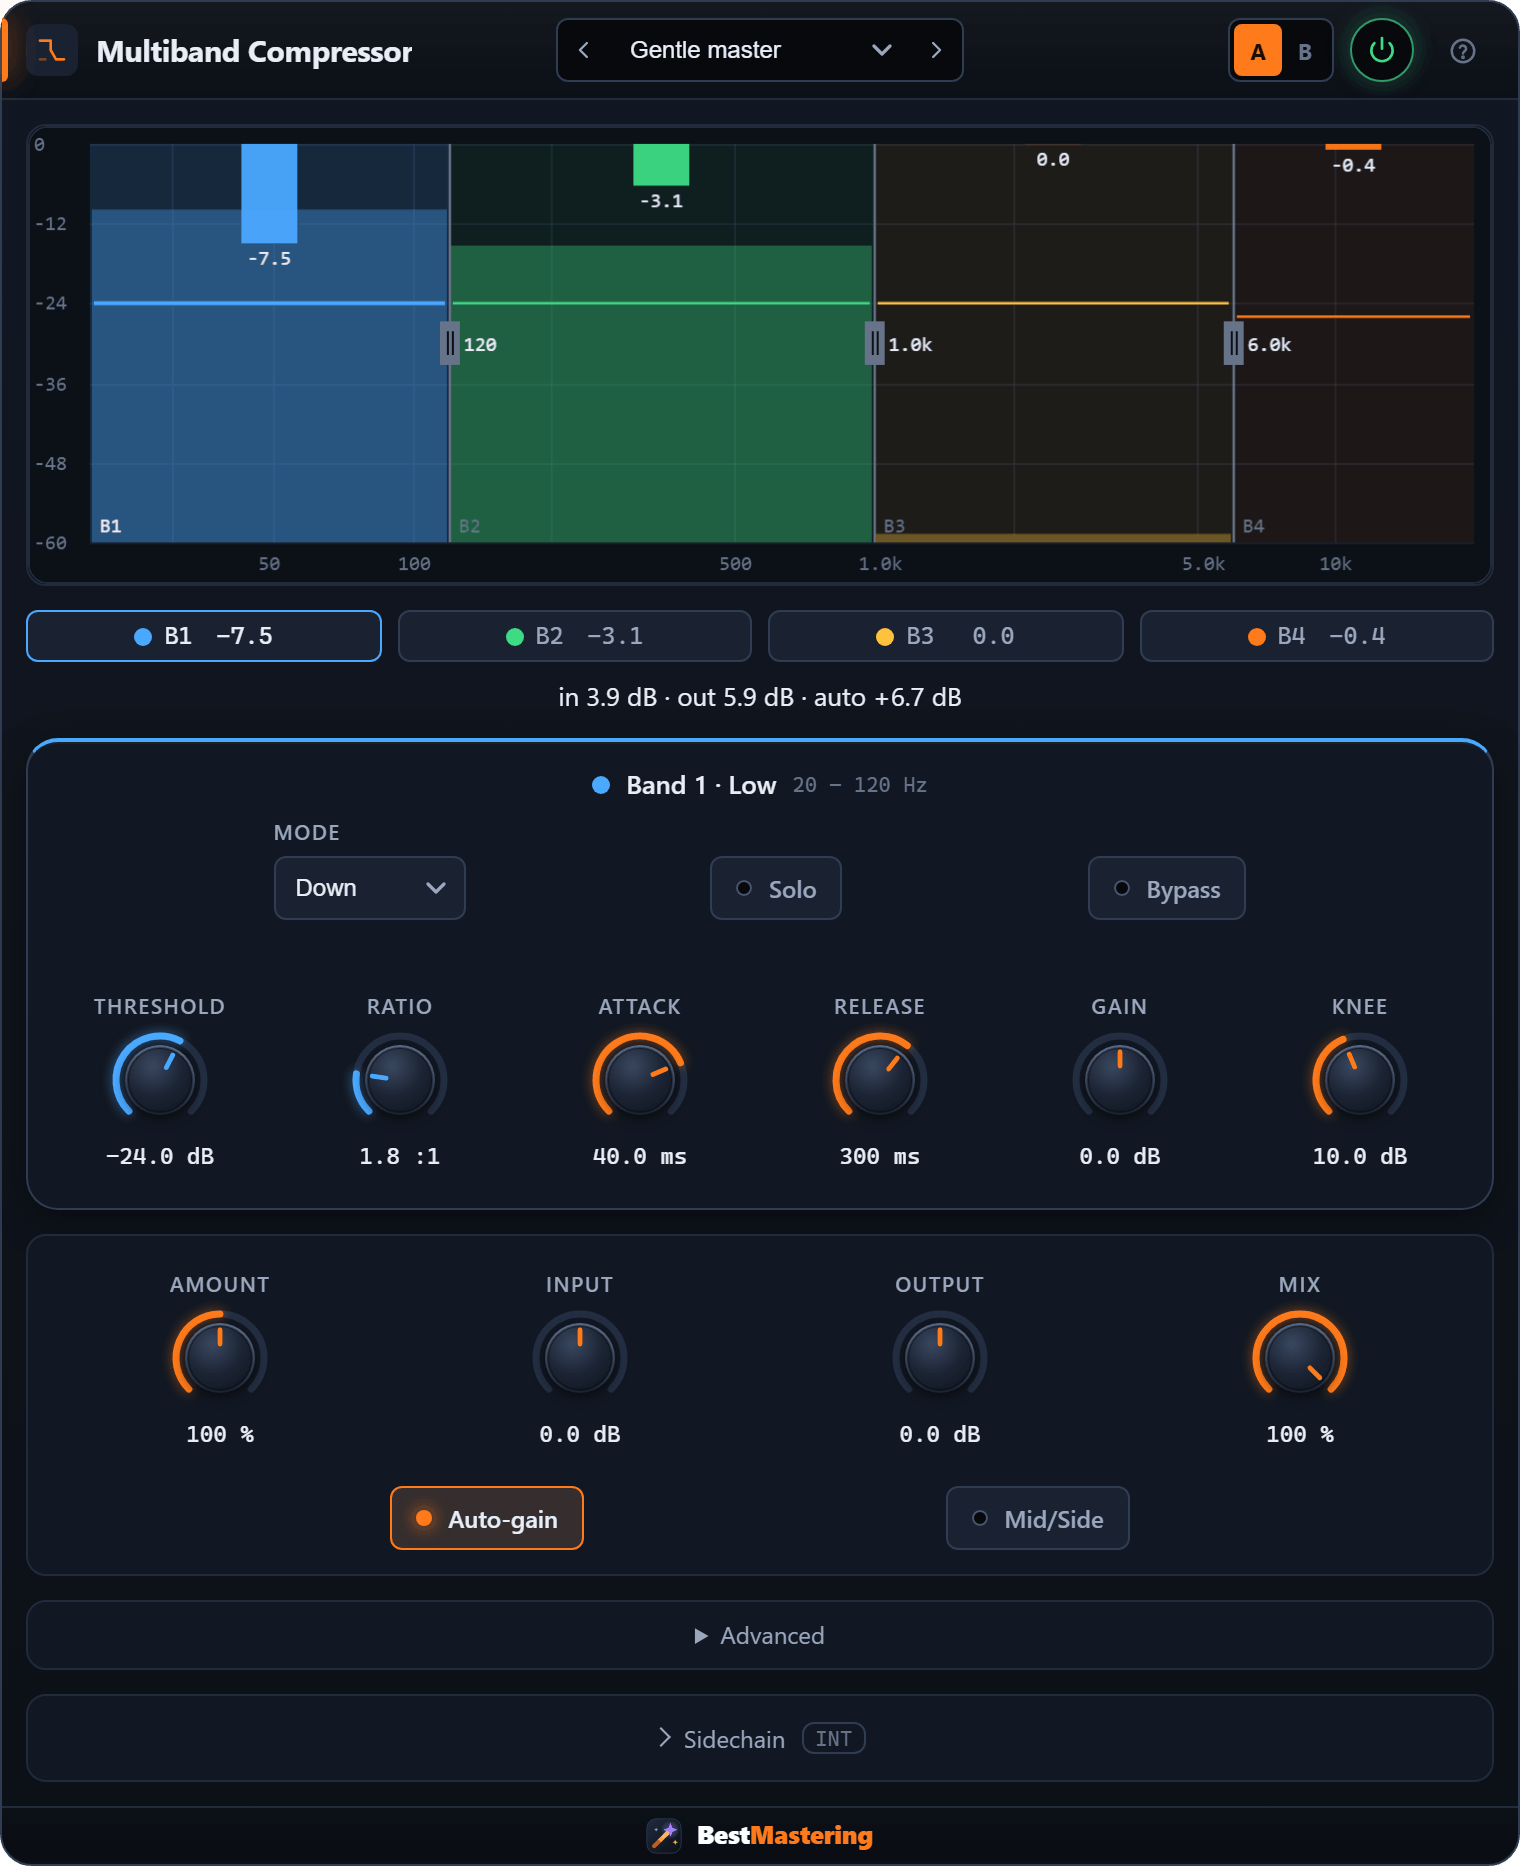Switch to state B in A/B compare
The image size is (1520, 1866).
pos(1305,51)
